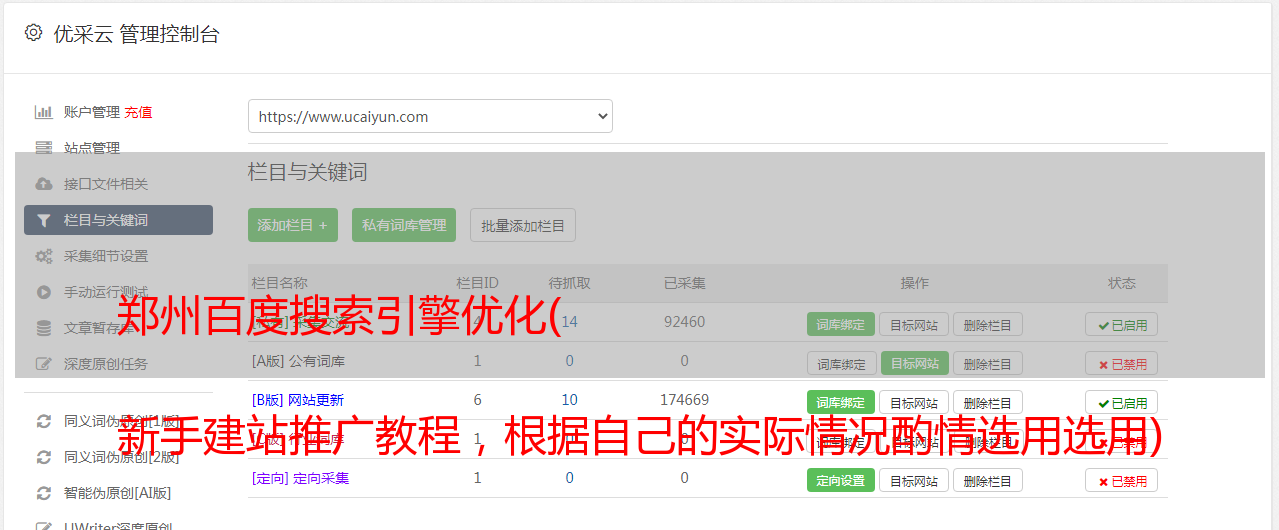Image resolution: width=1279 pixels, height=530 pixels.
Task: Click the cloud upload icon for 接口文件相关
Action: (43, 184)
